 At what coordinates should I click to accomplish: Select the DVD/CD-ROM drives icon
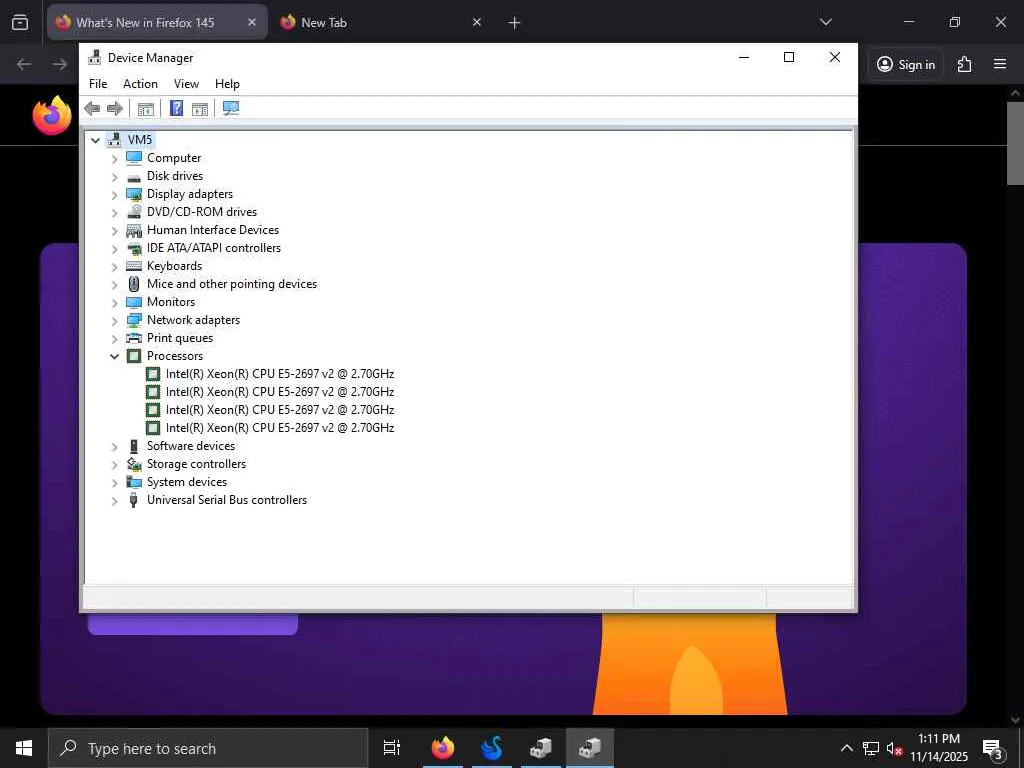pos(134,212)
